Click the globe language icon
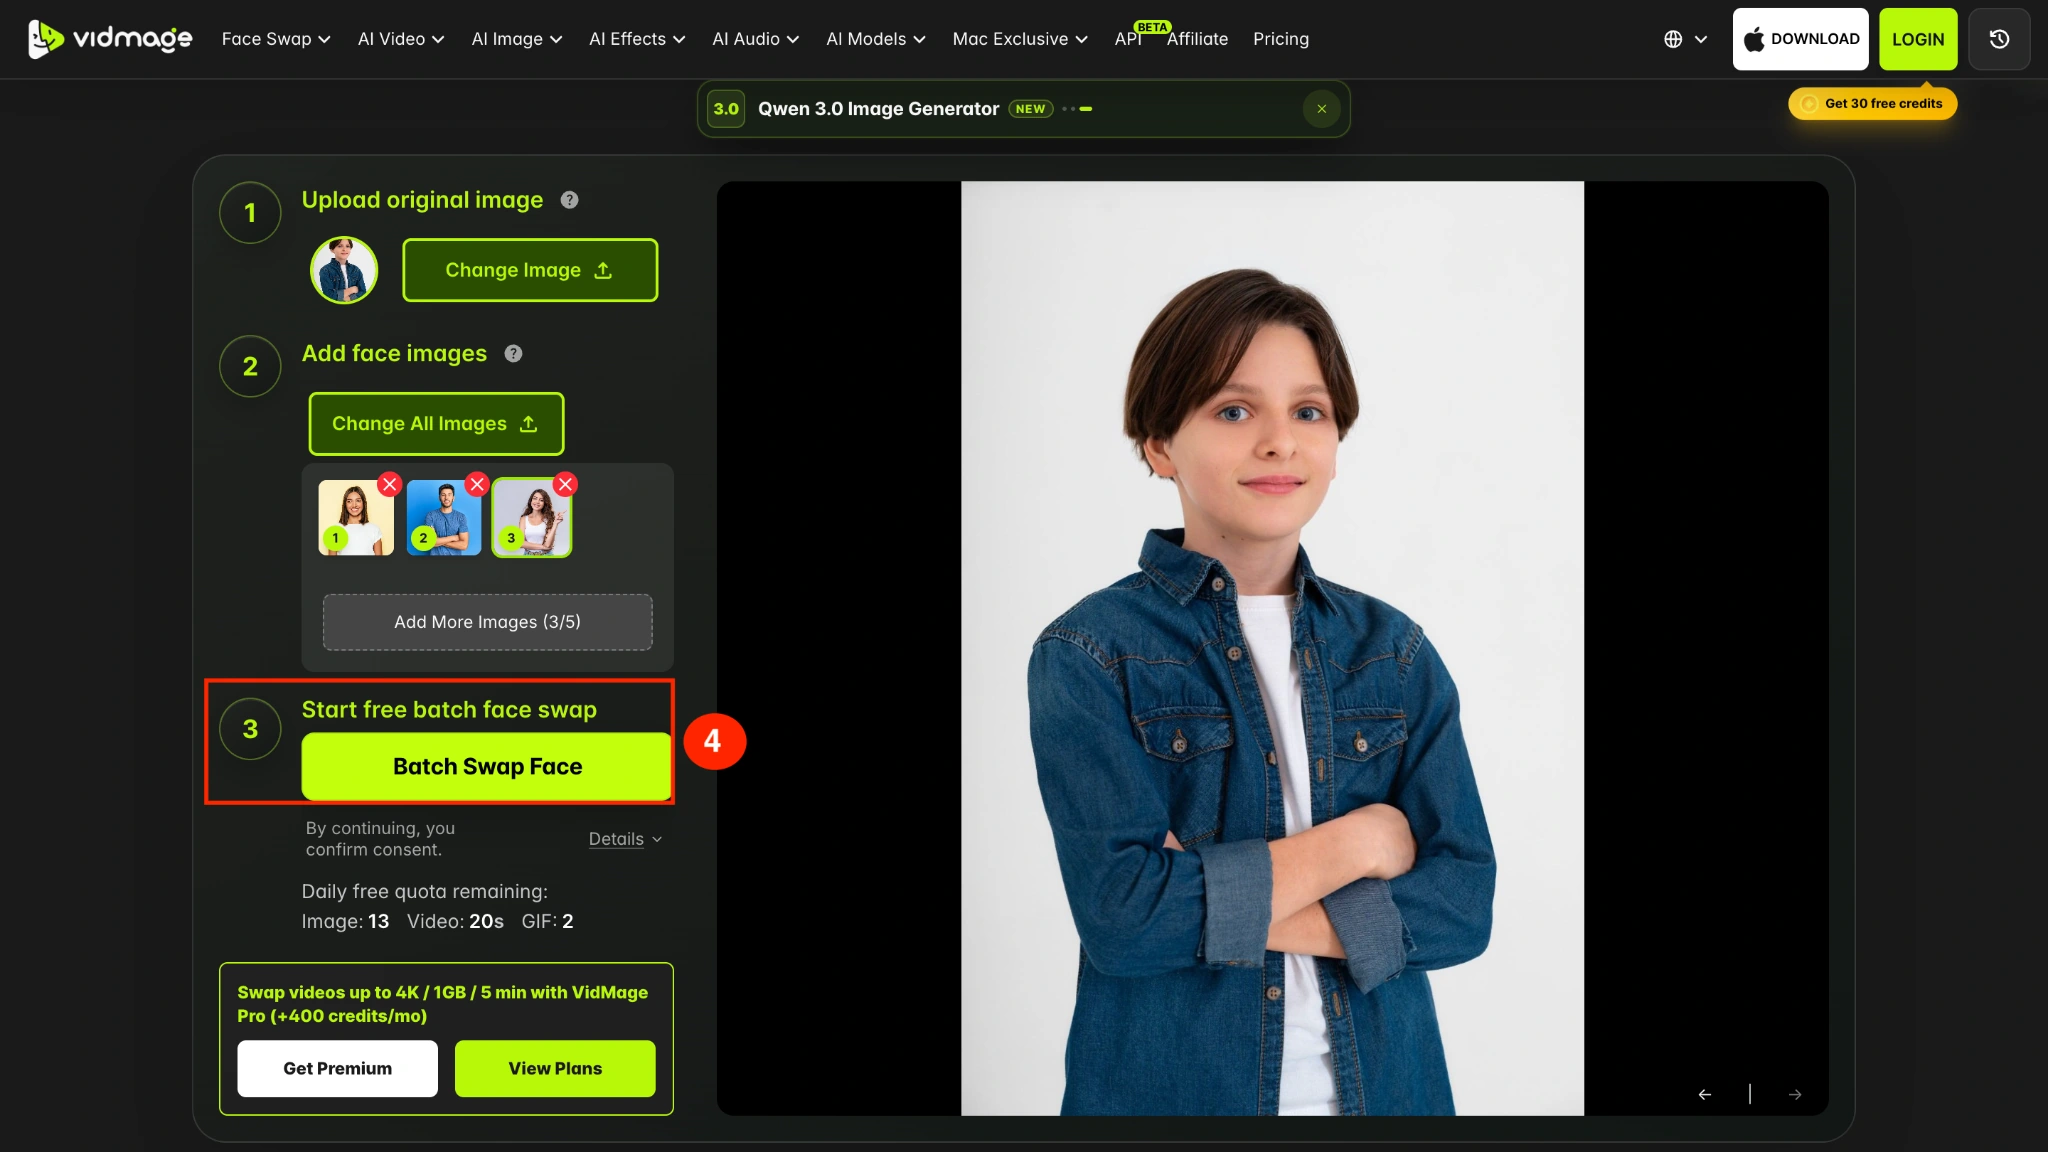Image resolution: width=2048 pixels, height=1152 pixels. [x=1673, y=39]
